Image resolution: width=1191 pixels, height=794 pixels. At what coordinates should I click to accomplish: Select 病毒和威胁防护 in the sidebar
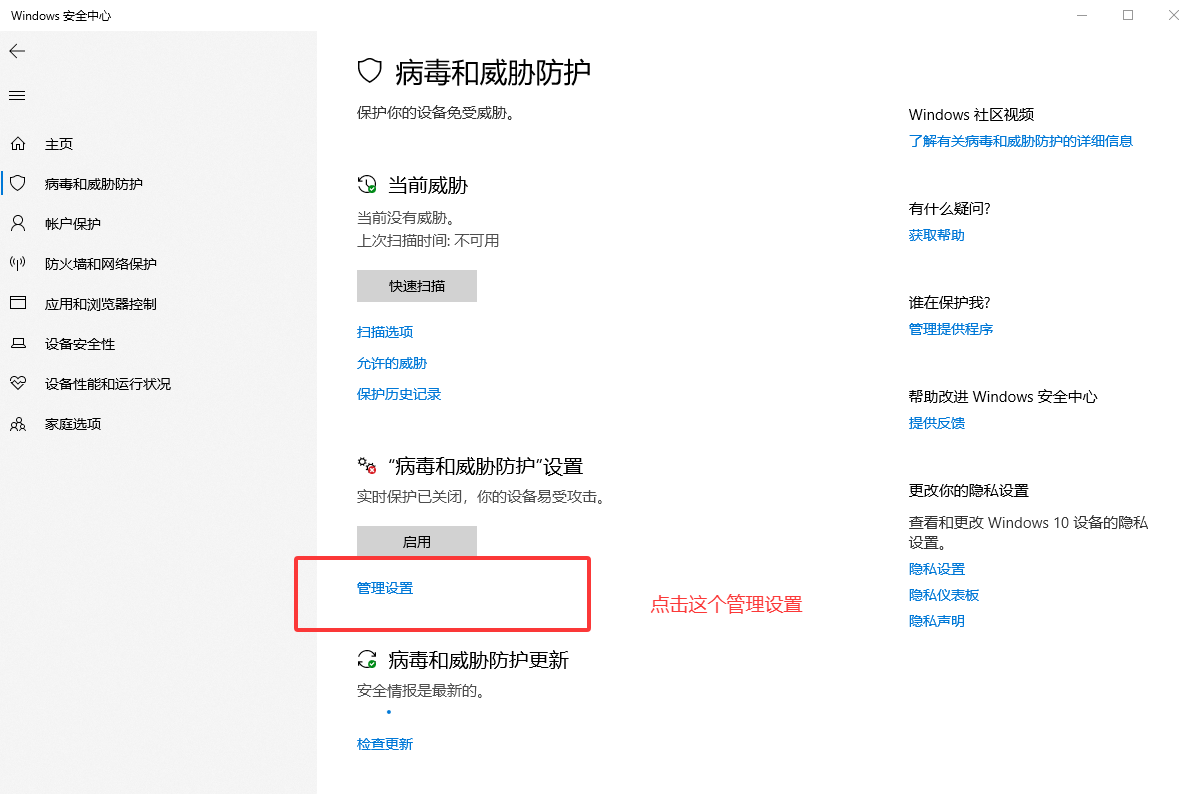coord(93,184)
